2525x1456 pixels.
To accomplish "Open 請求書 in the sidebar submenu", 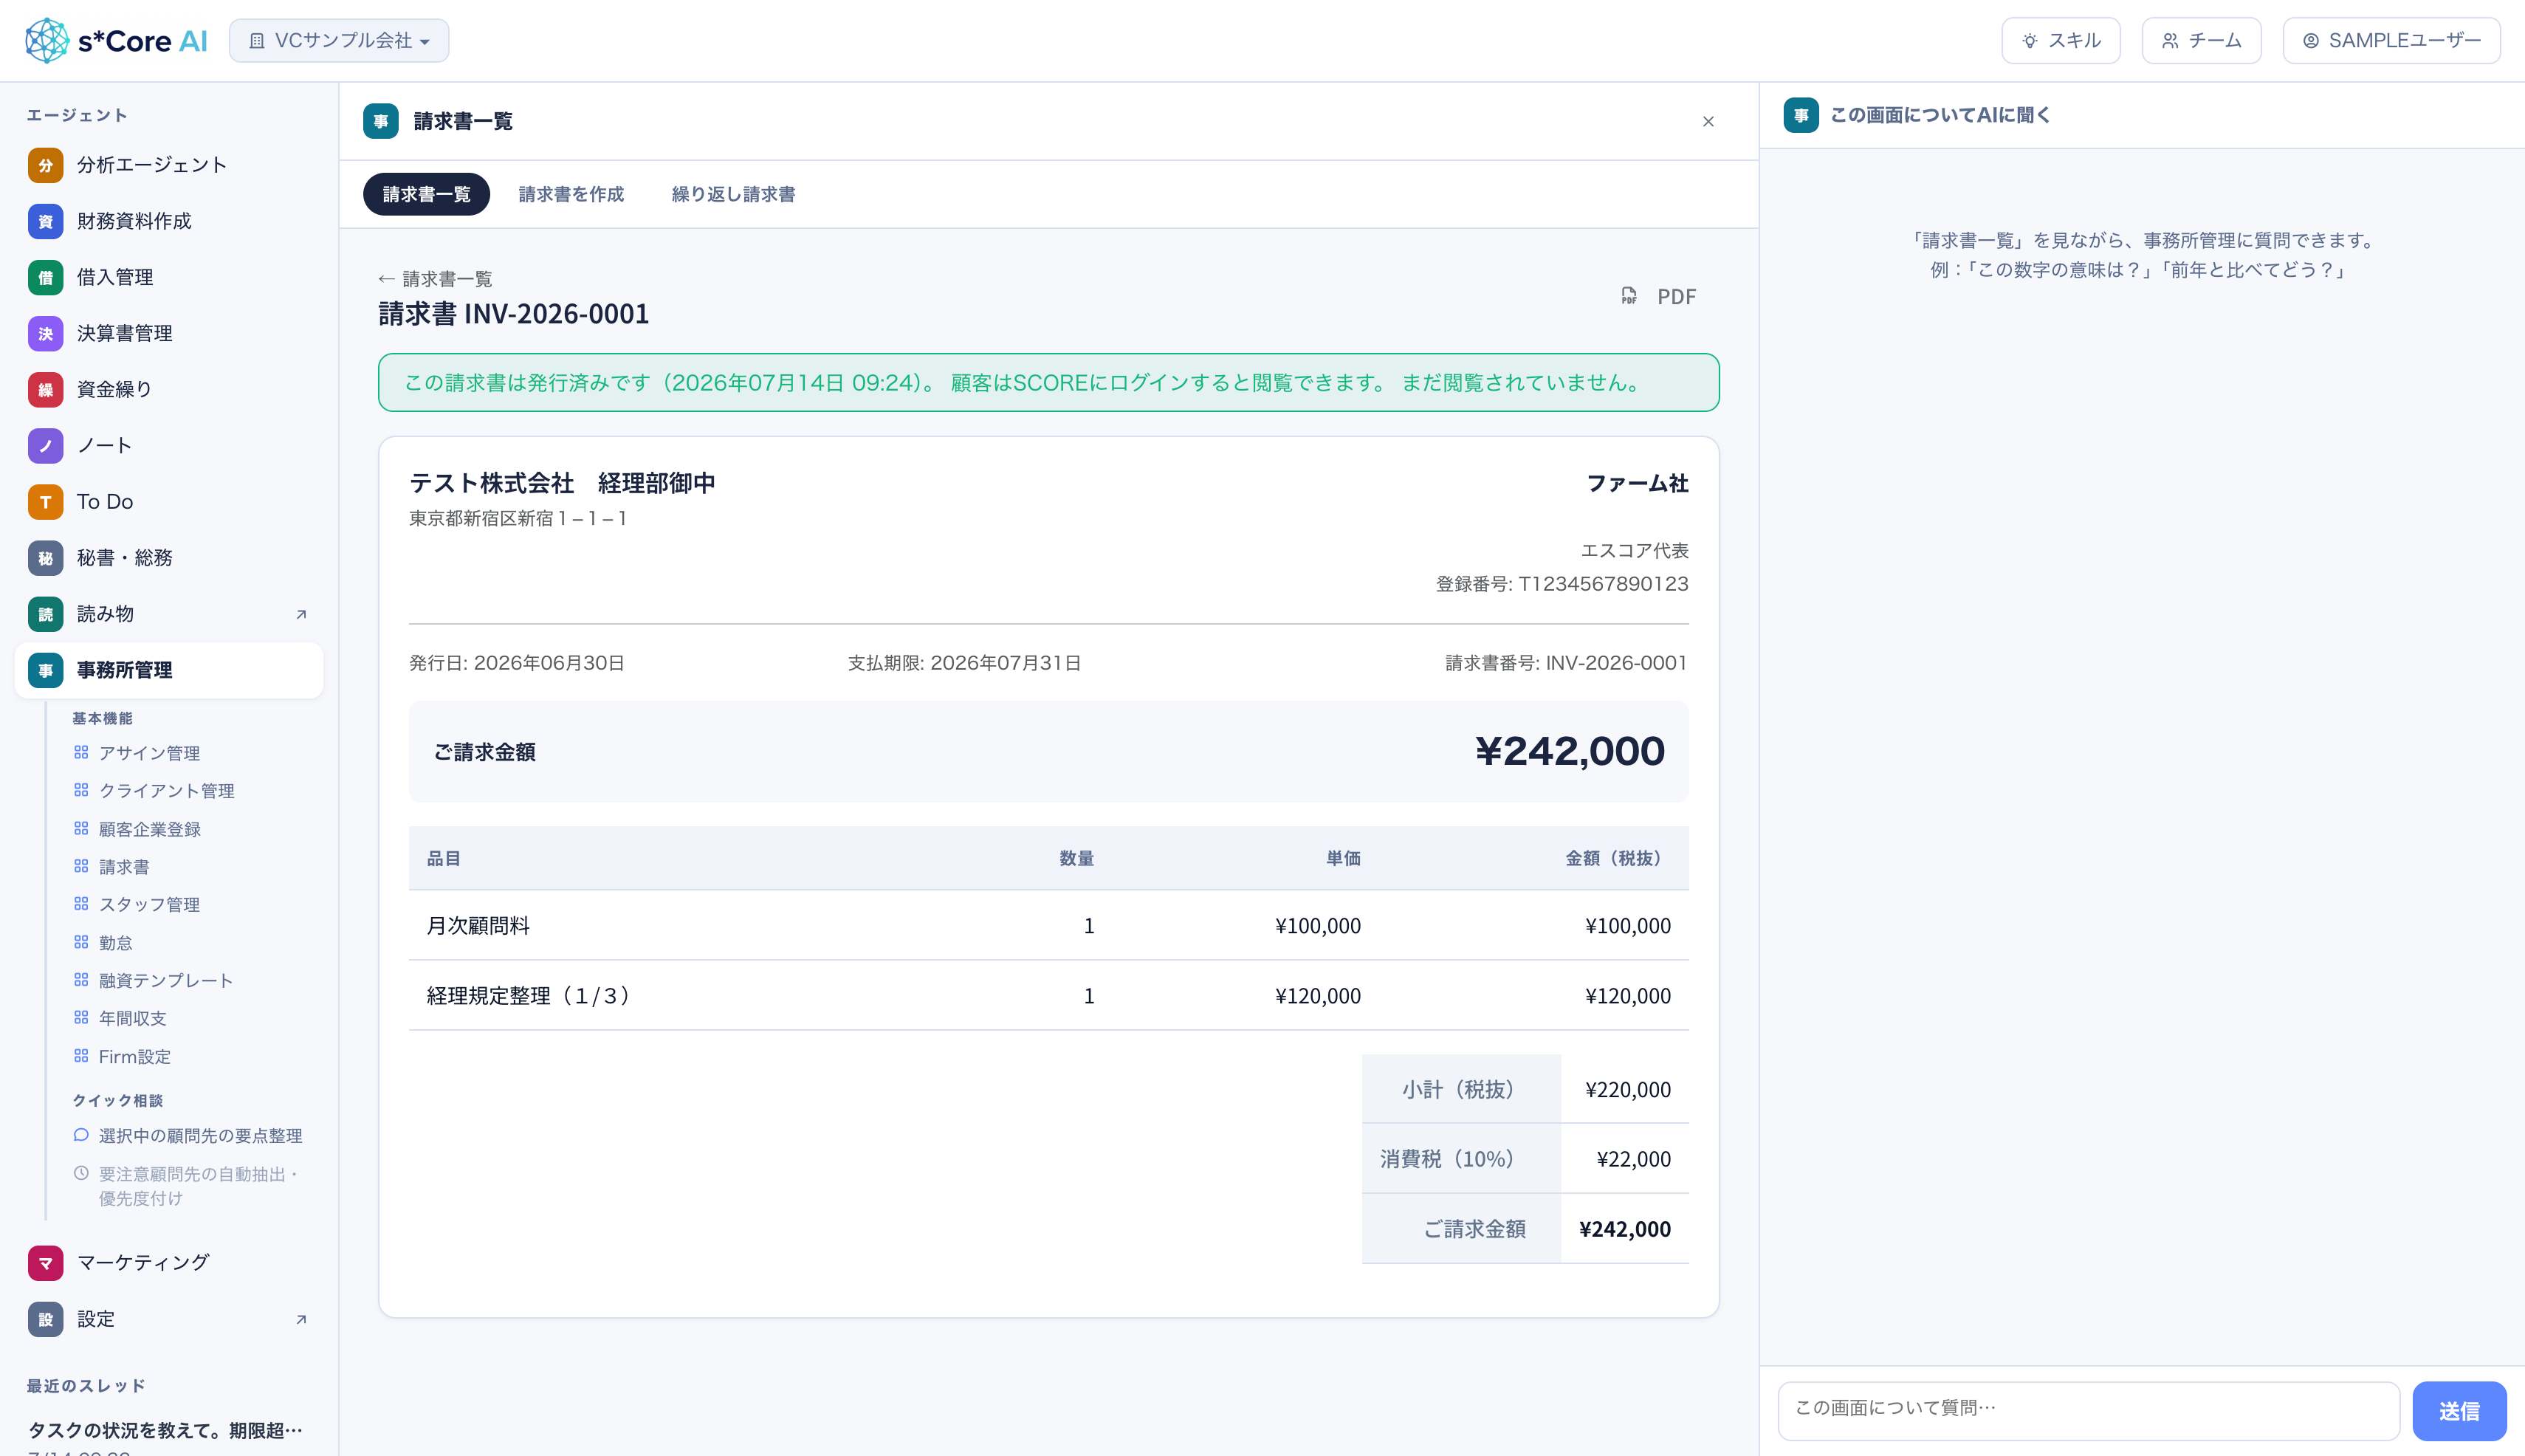I will pos(124,867).
